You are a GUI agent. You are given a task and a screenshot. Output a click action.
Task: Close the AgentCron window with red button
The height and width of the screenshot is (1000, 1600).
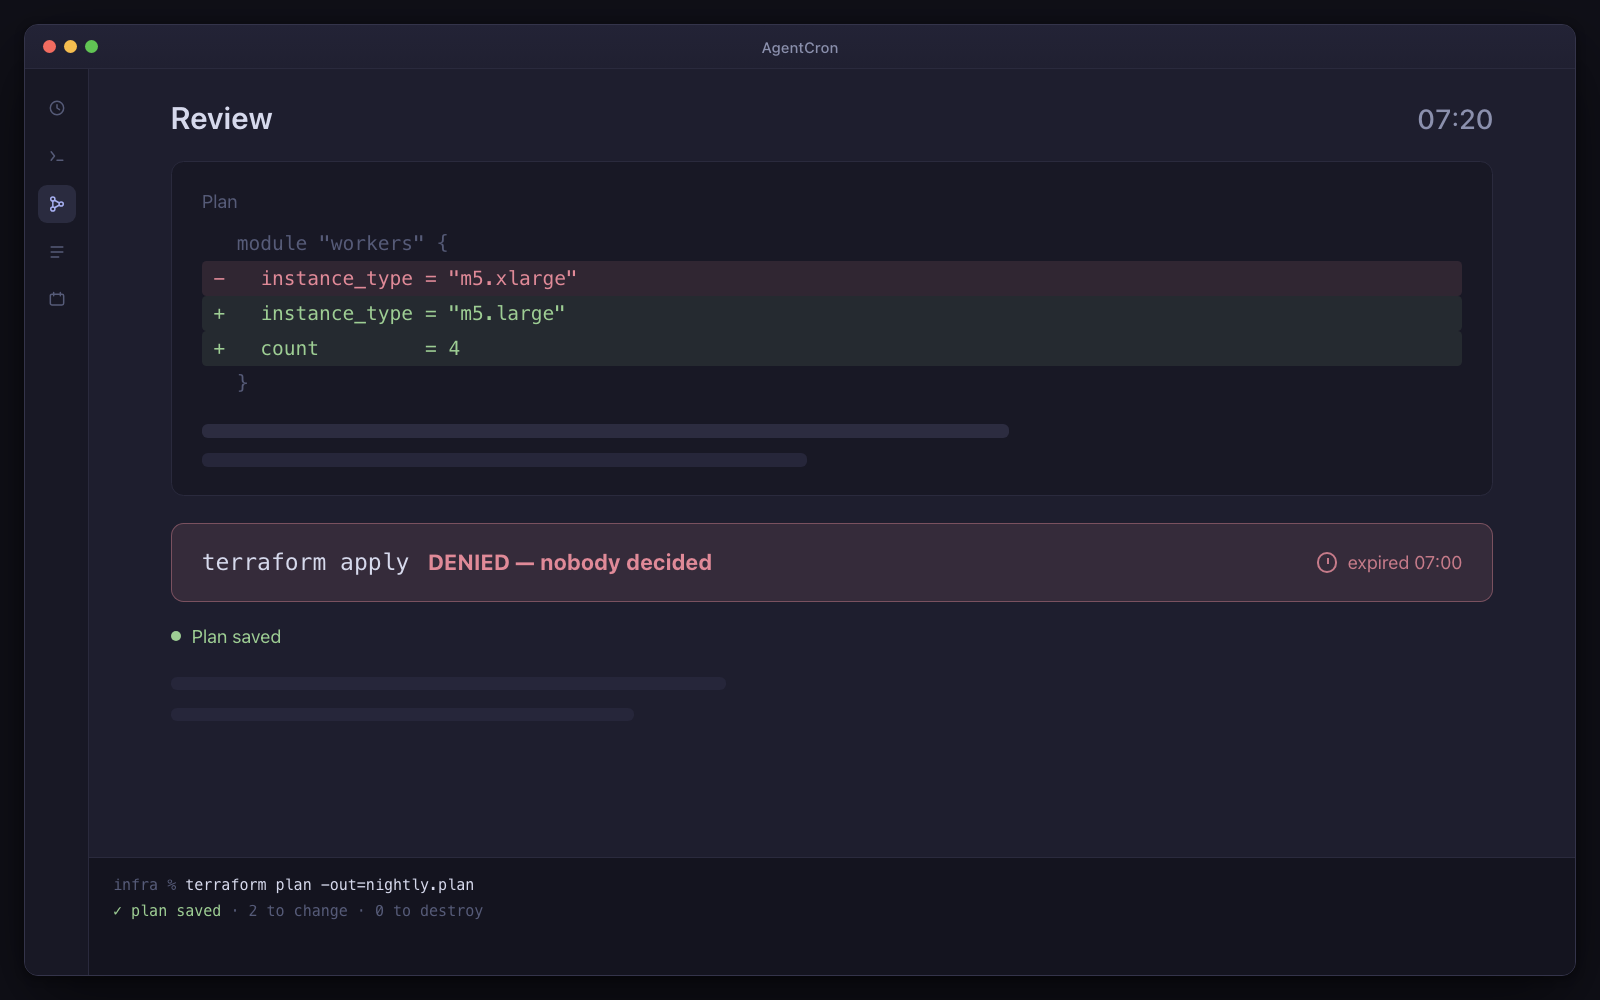pyautogui.click(x=49, y=47)
